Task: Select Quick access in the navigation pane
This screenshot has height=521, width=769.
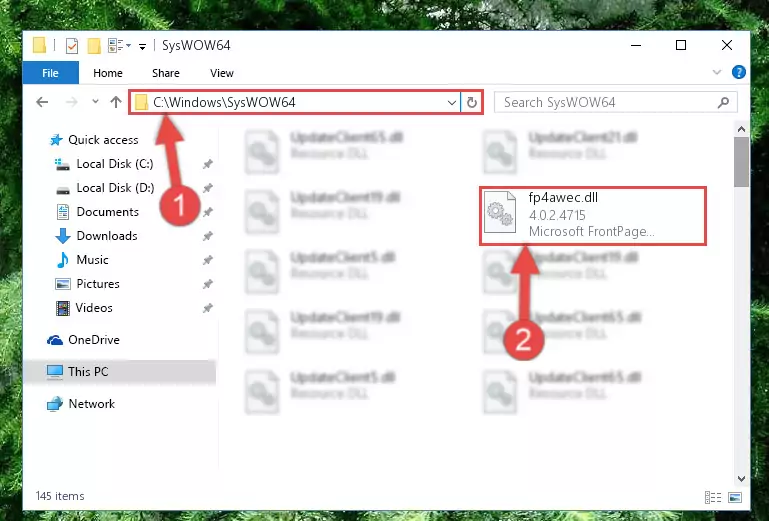Action: click(x=94, y=140)
